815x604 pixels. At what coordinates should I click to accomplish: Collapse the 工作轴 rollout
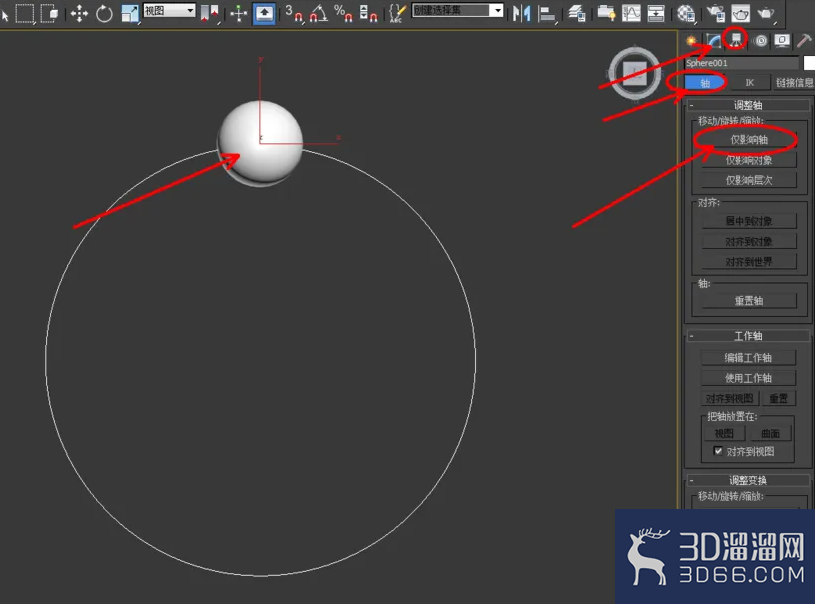click(x=748, y=336)
